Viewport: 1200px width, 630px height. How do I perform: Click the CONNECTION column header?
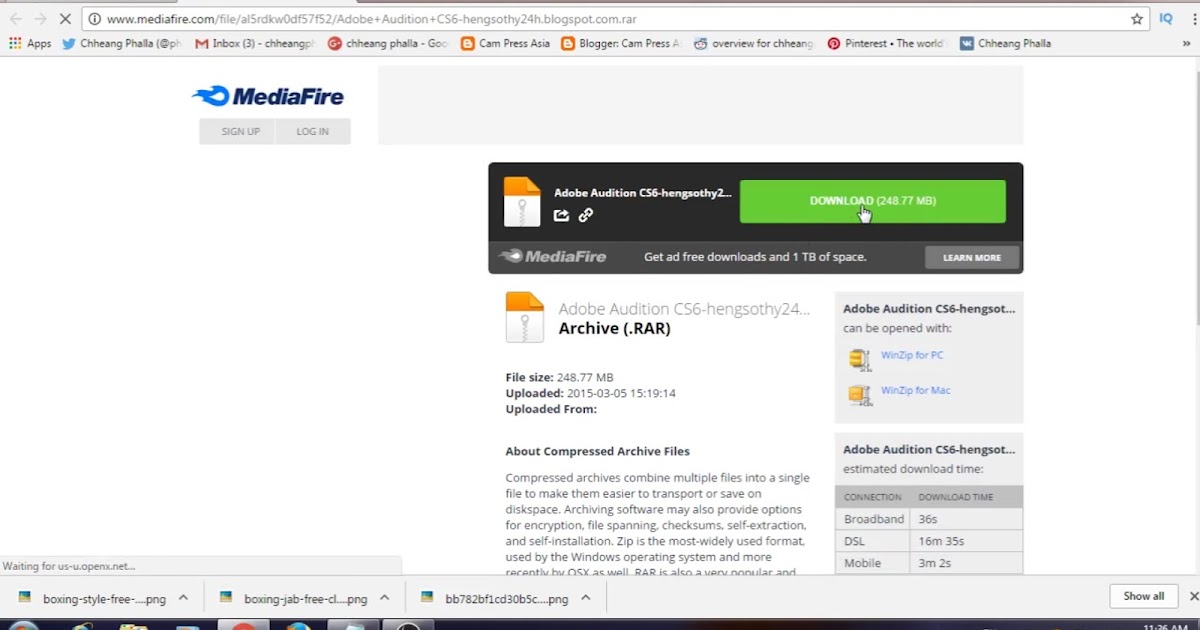pyautogui.click(x=872, y=497)
